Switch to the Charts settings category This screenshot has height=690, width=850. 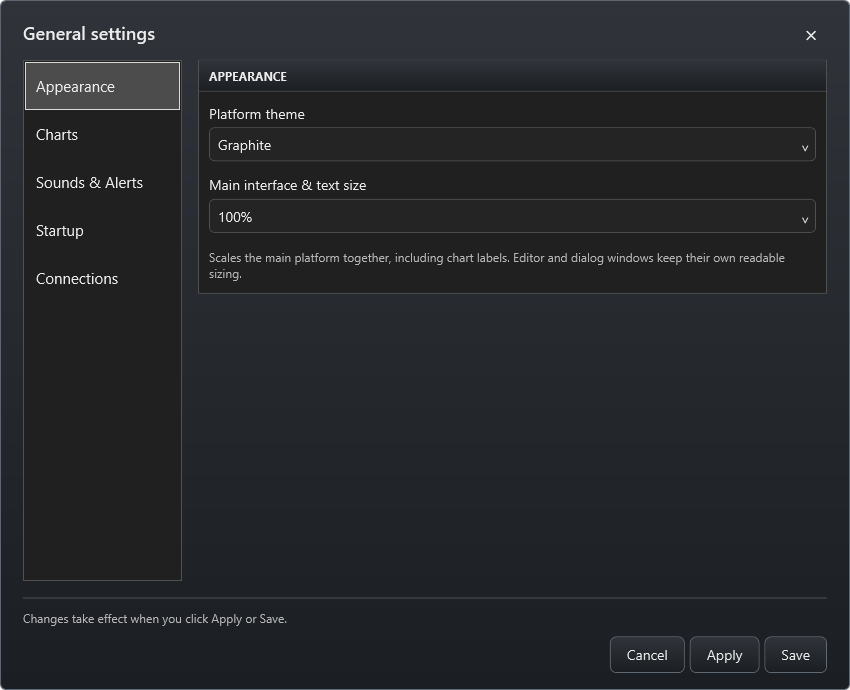[102, 134]
